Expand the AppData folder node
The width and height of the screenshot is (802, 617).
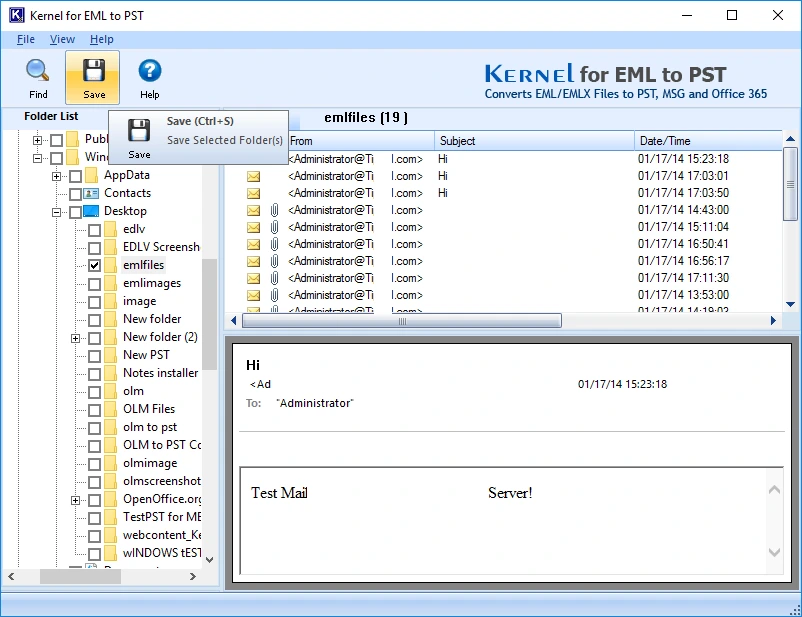pos(56,177)
